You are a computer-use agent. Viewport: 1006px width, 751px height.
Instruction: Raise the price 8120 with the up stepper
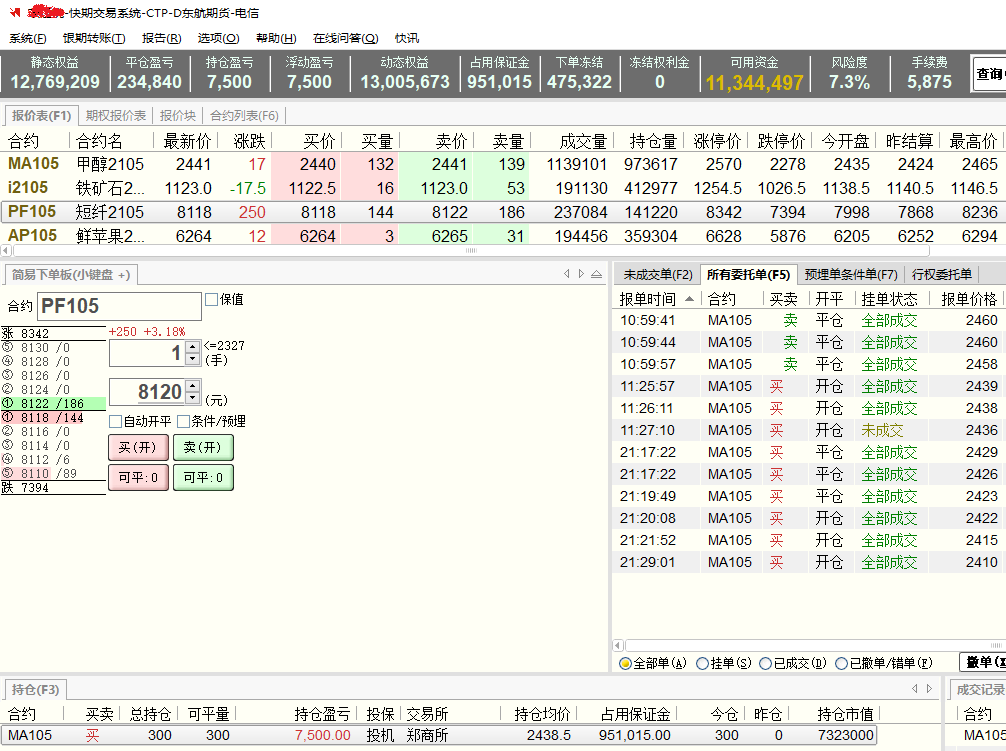[193, 385]
